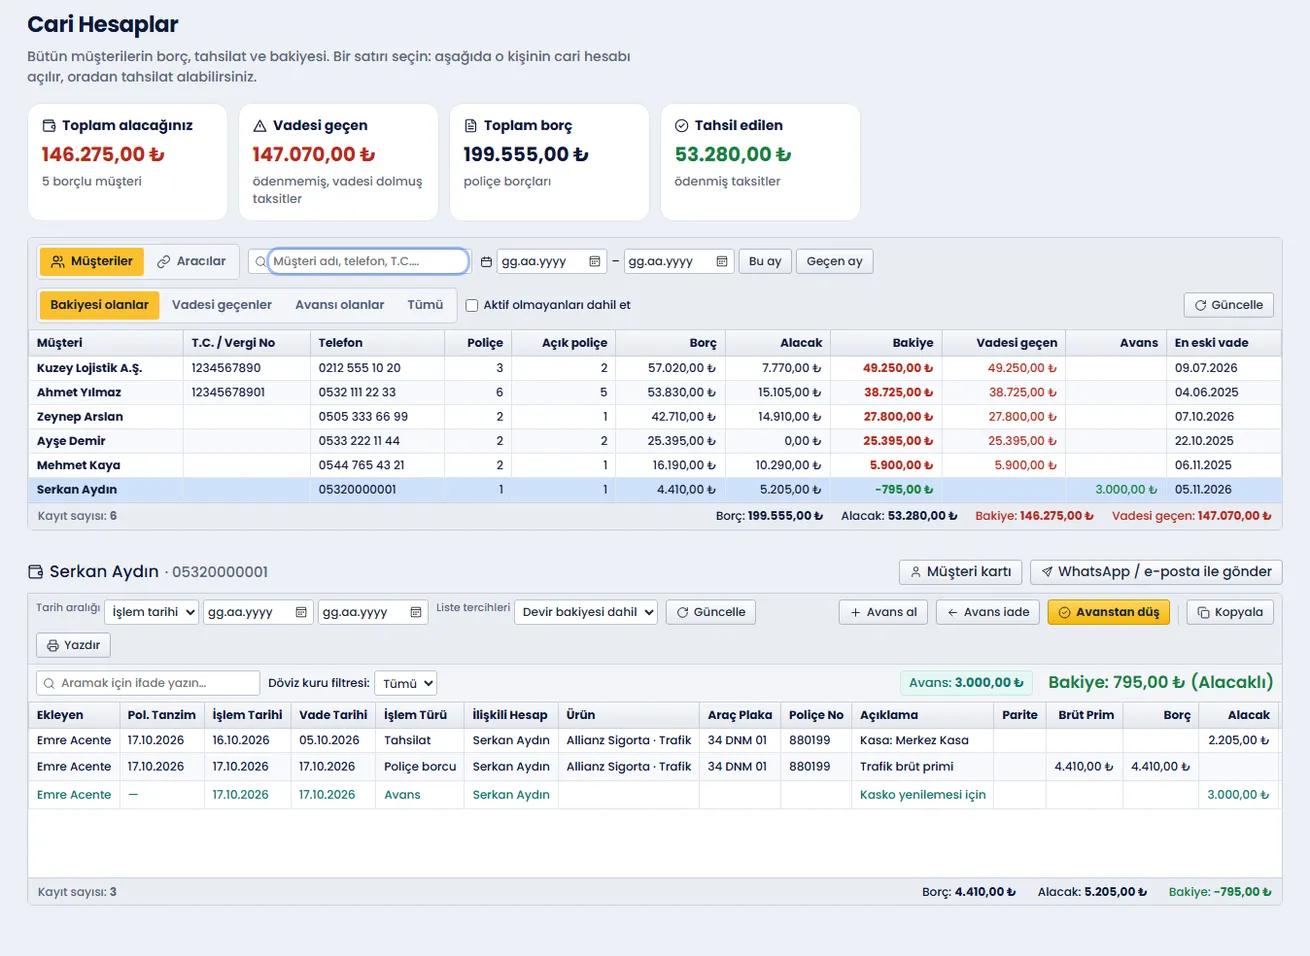Click the Toplam borç document icon
Screen dimensions: 1310x956
(471, 126)
